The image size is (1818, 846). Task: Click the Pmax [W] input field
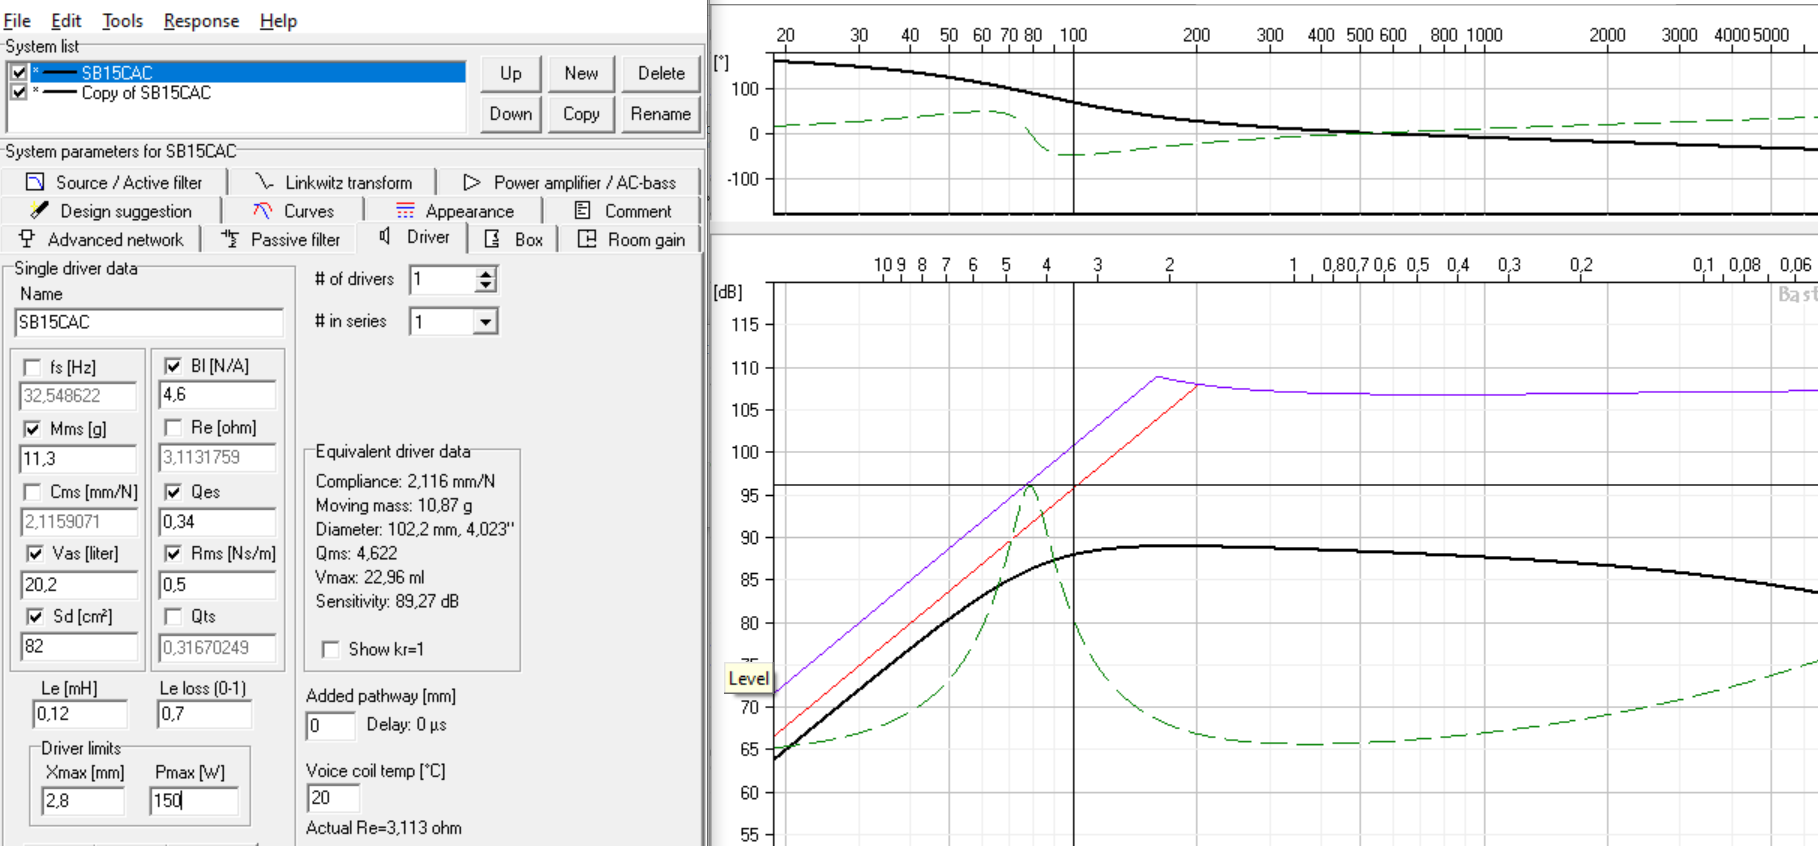click(194, 801)
